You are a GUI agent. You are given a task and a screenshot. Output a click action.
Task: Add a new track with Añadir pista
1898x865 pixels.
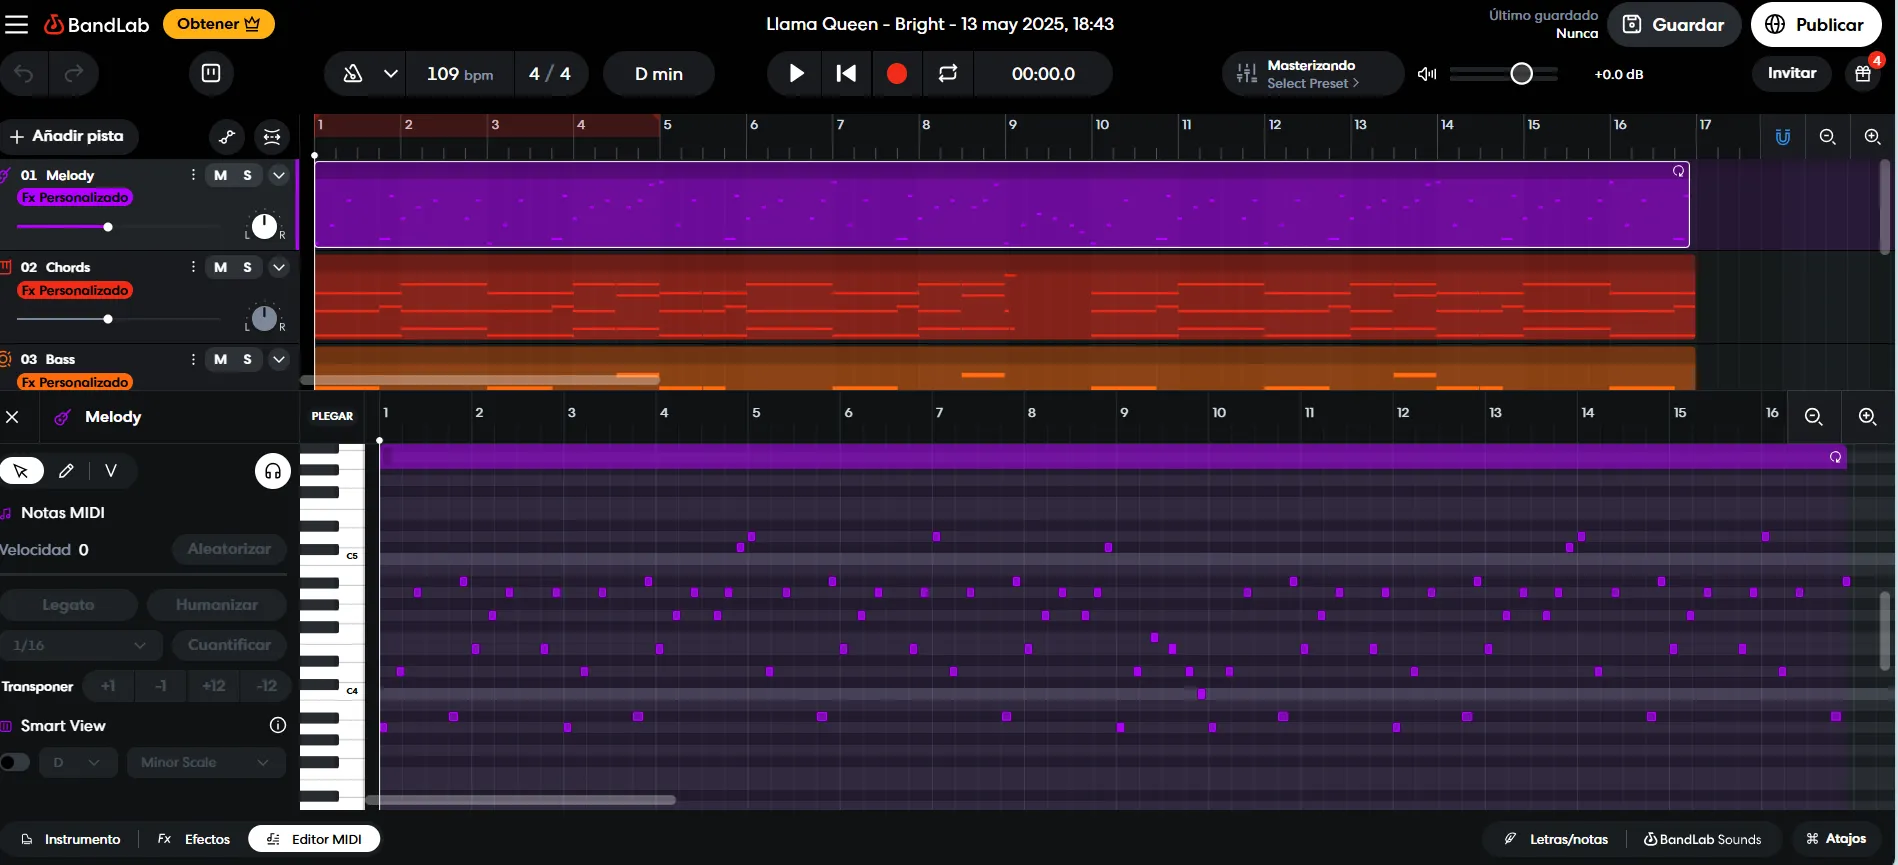point(68,136)
